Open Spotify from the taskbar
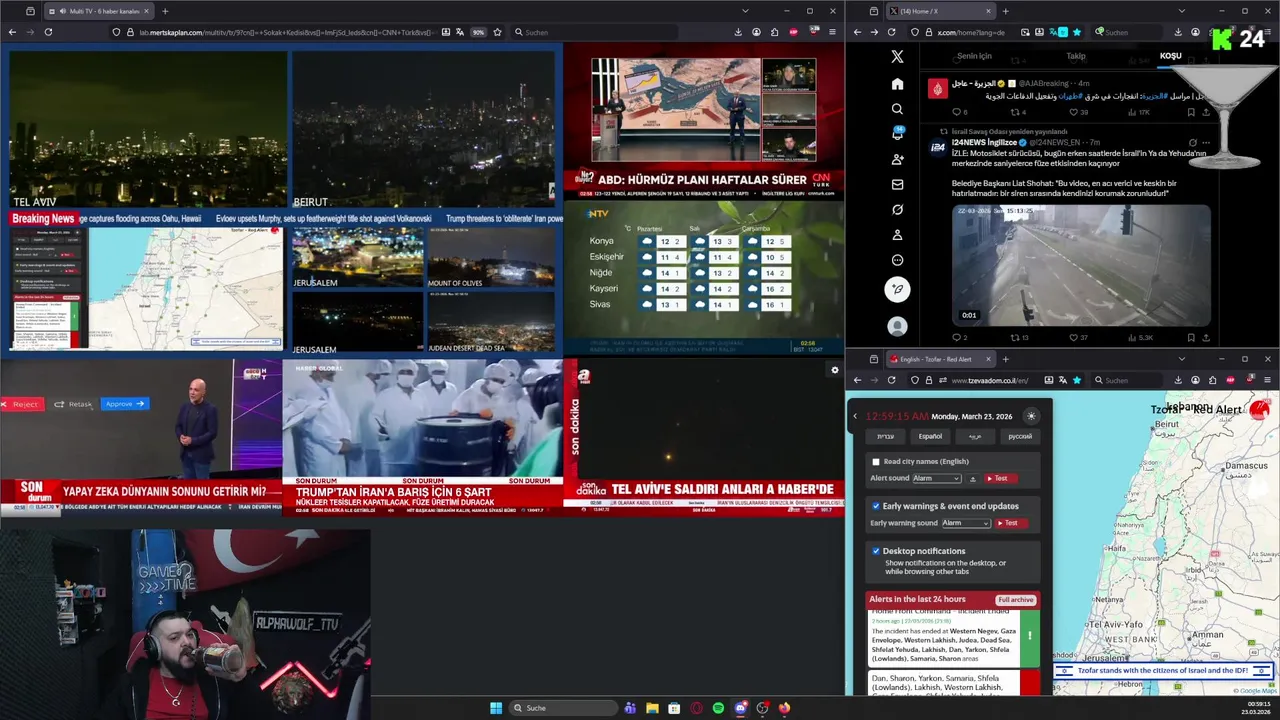This screenshot has height=720, width=1280. 718,708
